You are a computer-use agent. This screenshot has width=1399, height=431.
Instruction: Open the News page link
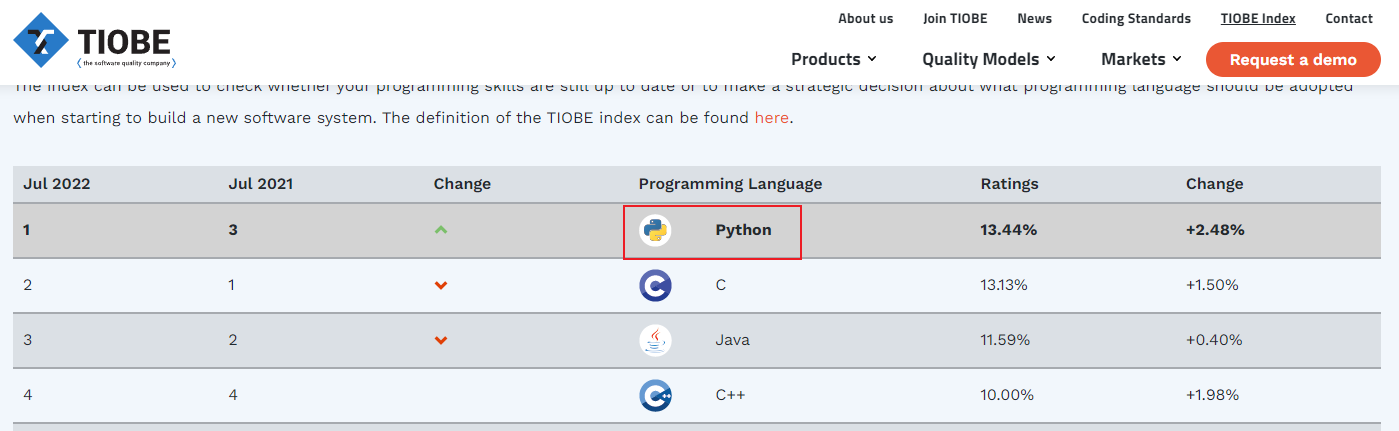(x=1034, y=18)
